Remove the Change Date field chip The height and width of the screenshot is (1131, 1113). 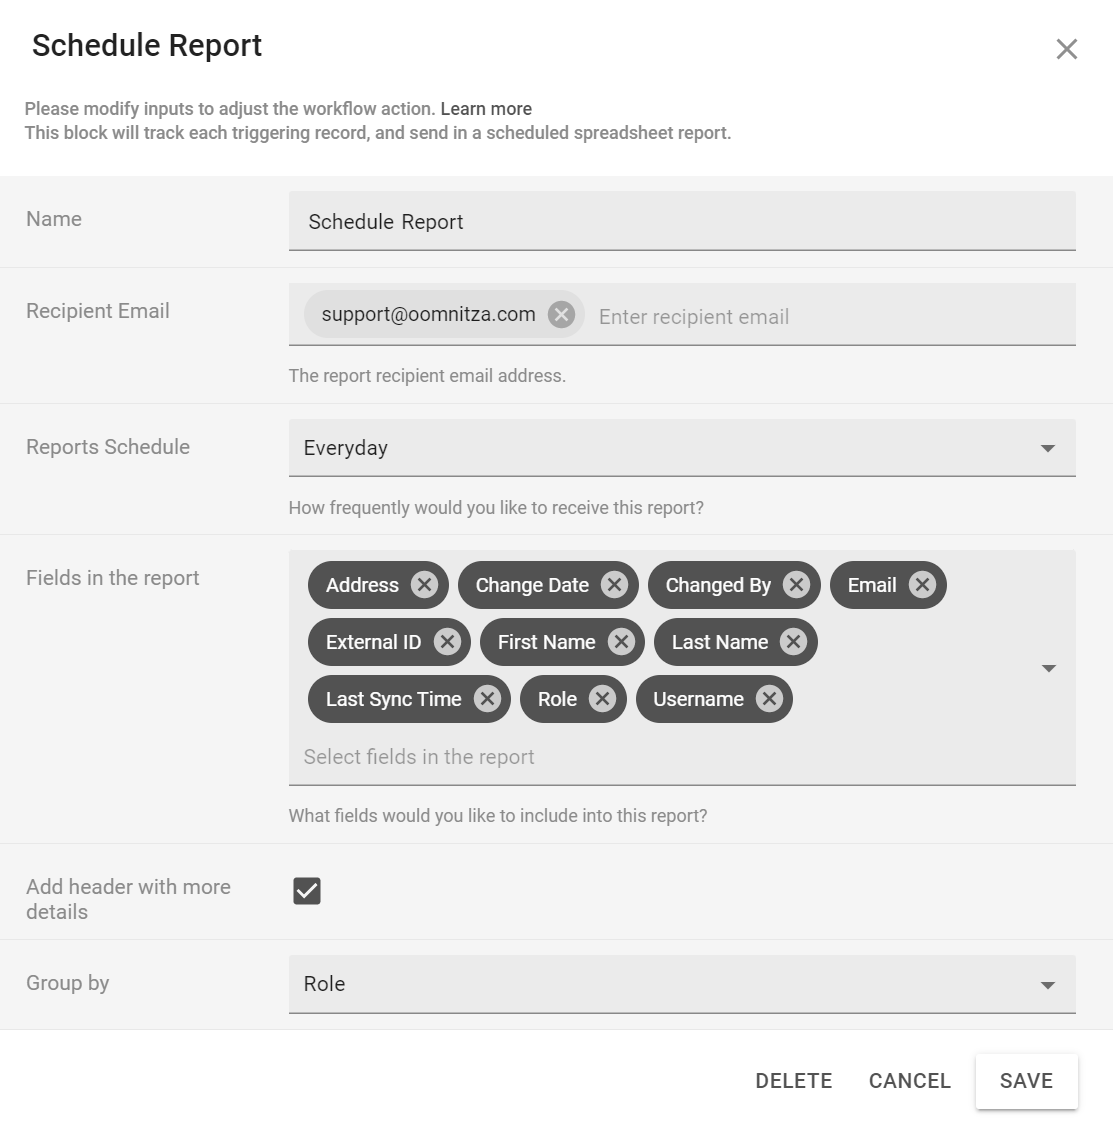pos(614,585)
